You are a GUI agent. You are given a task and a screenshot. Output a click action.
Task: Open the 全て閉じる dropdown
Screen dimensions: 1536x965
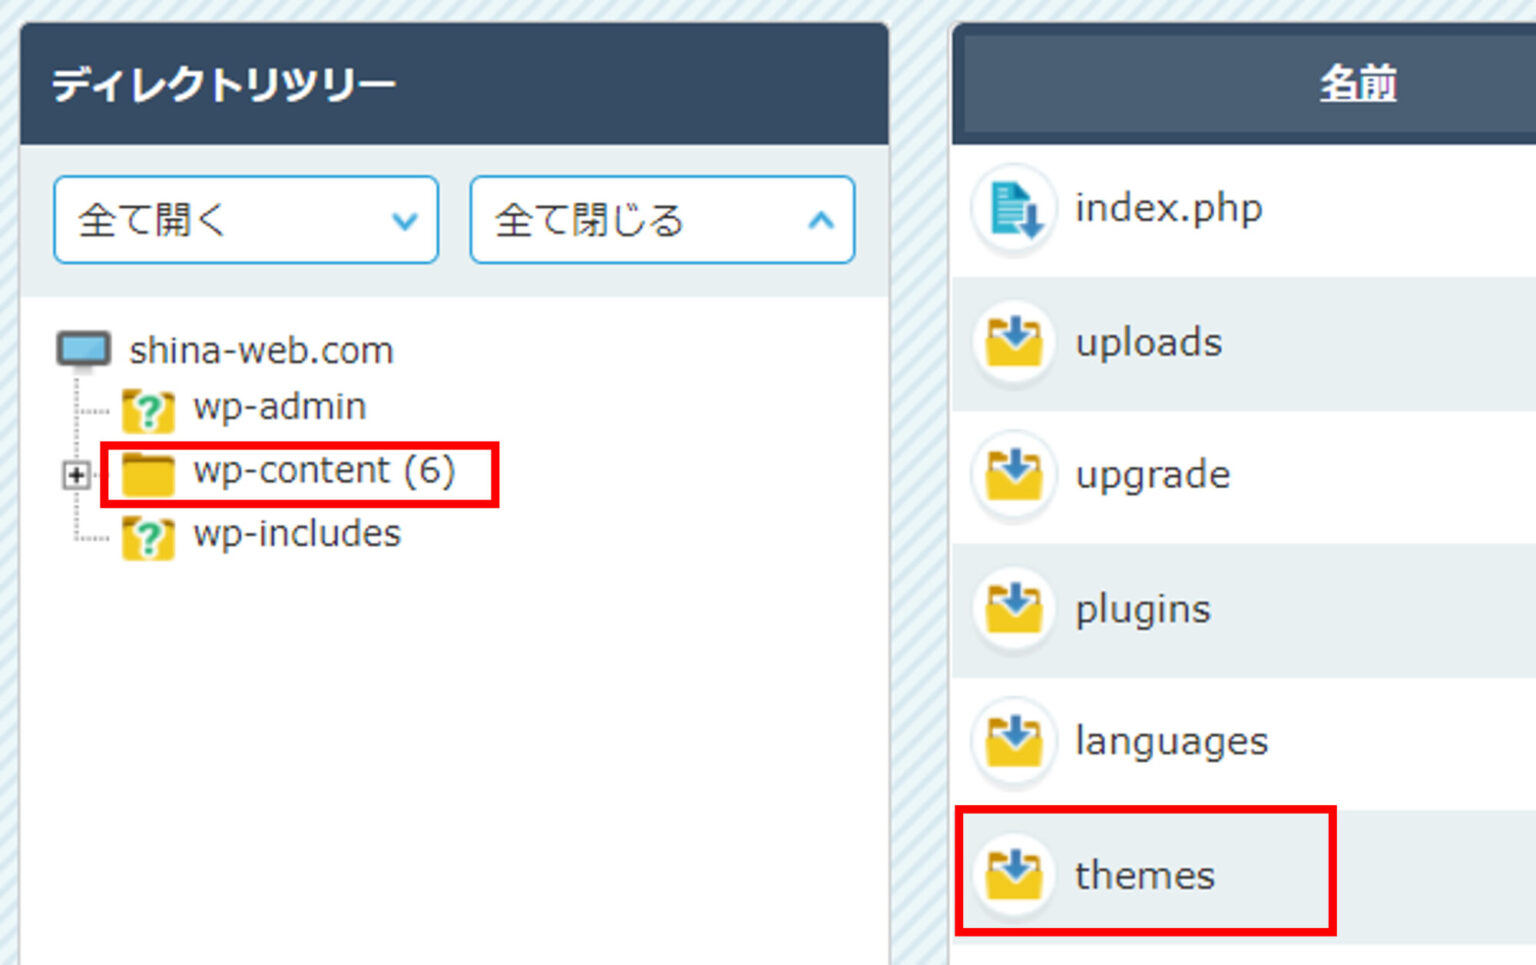pos(661,220)
